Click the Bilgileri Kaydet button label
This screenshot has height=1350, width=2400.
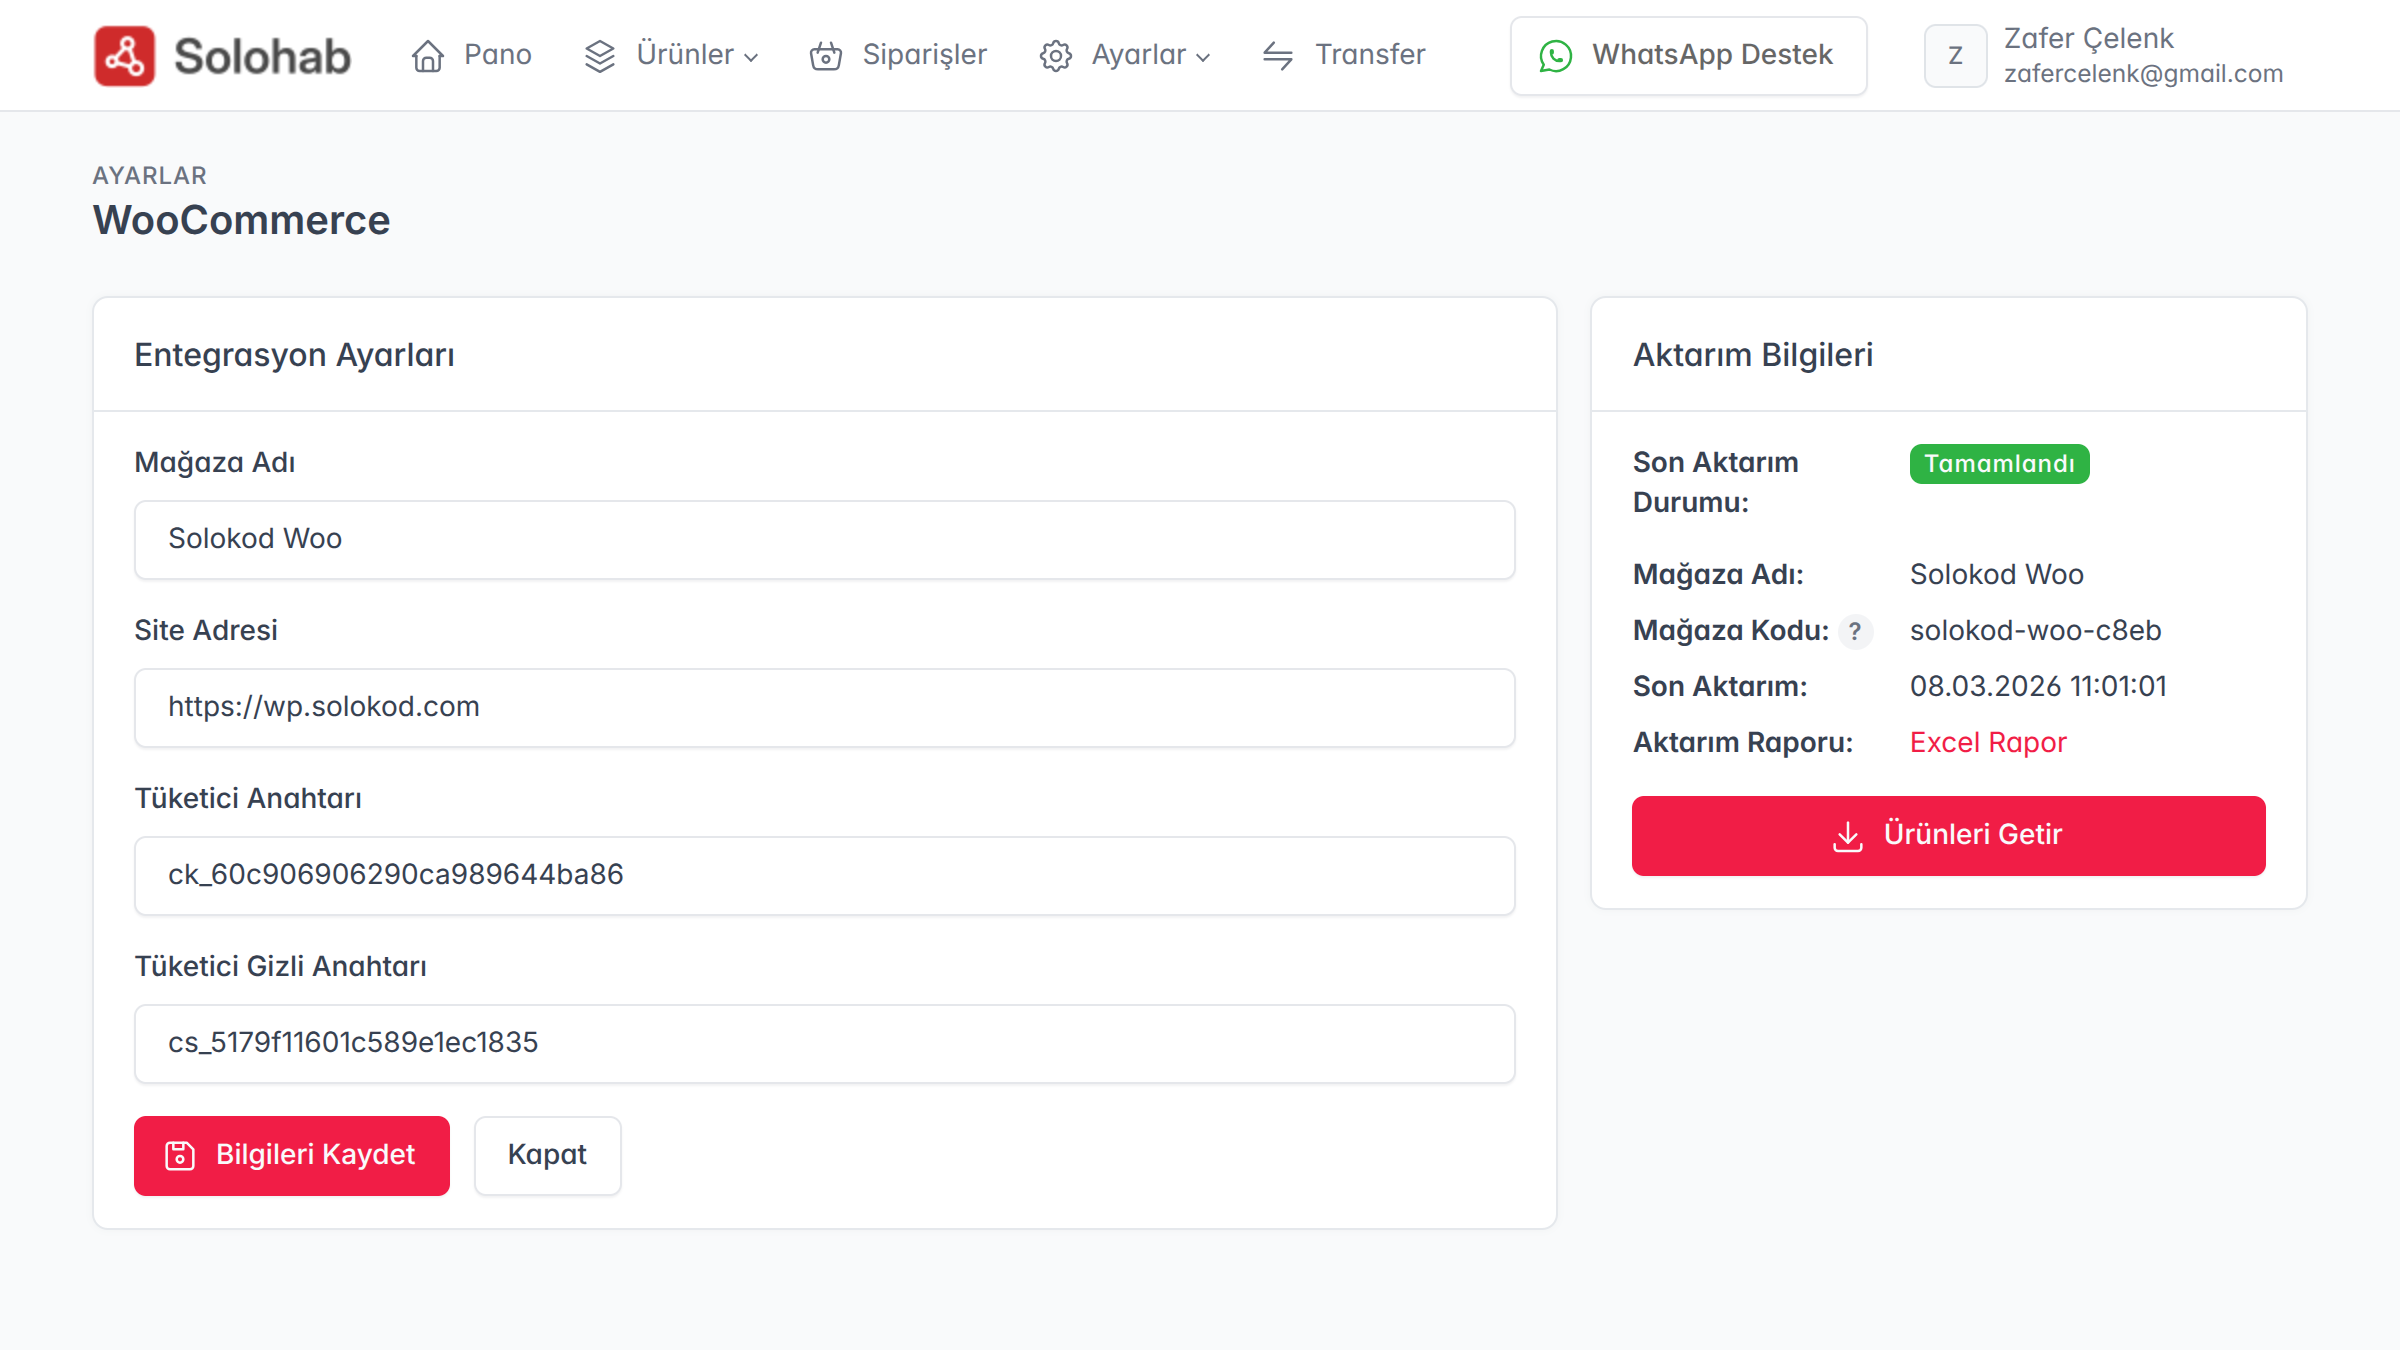click(x=315, y=1155)
